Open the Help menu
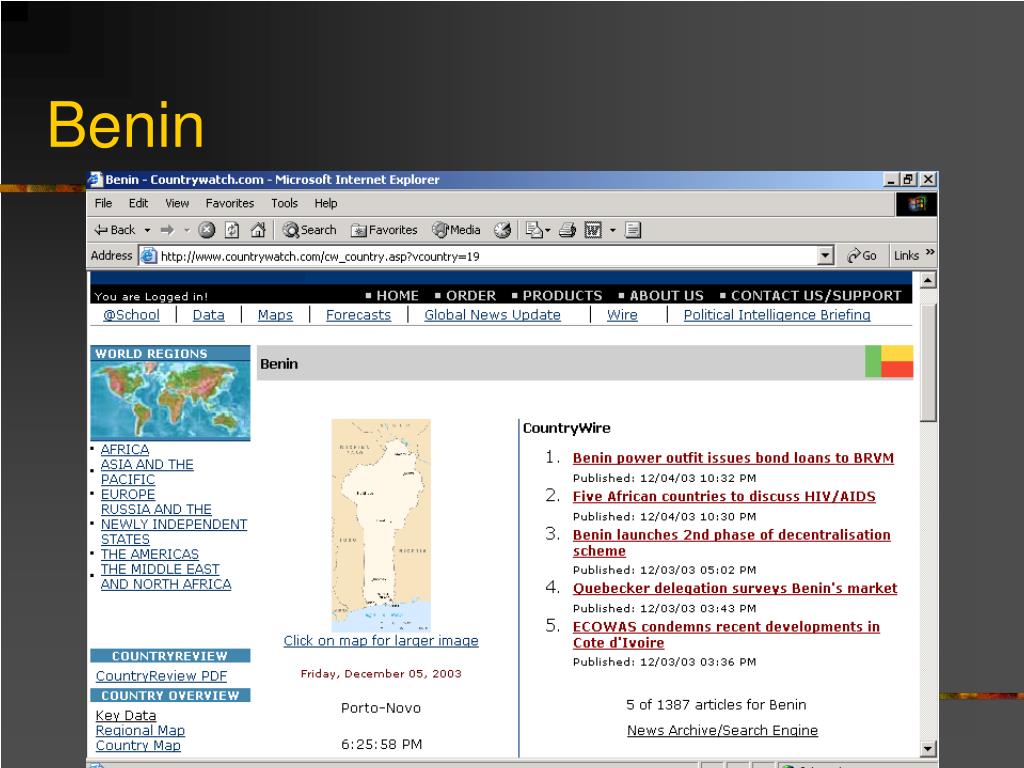 (326, 203)
